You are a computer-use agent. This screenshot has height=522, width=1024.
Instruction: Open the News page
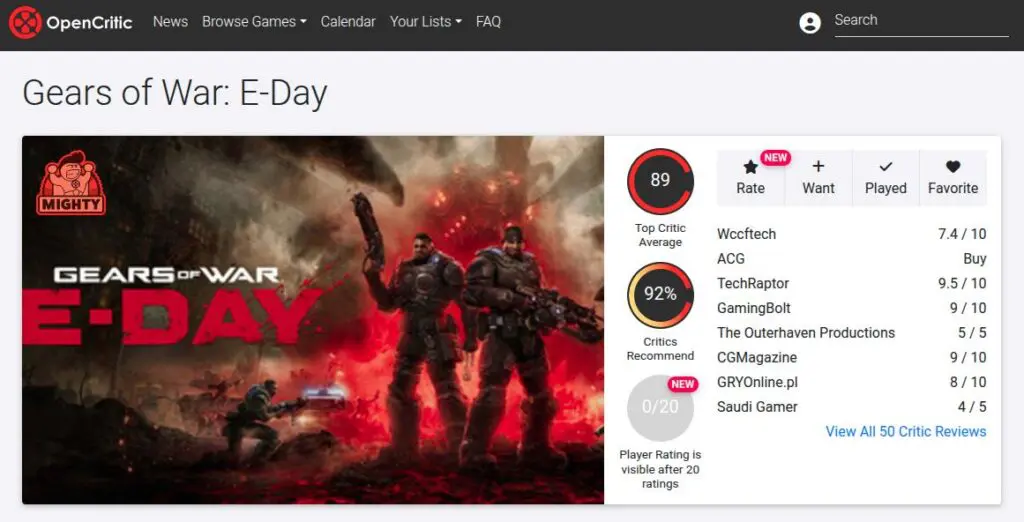(170, 22)
